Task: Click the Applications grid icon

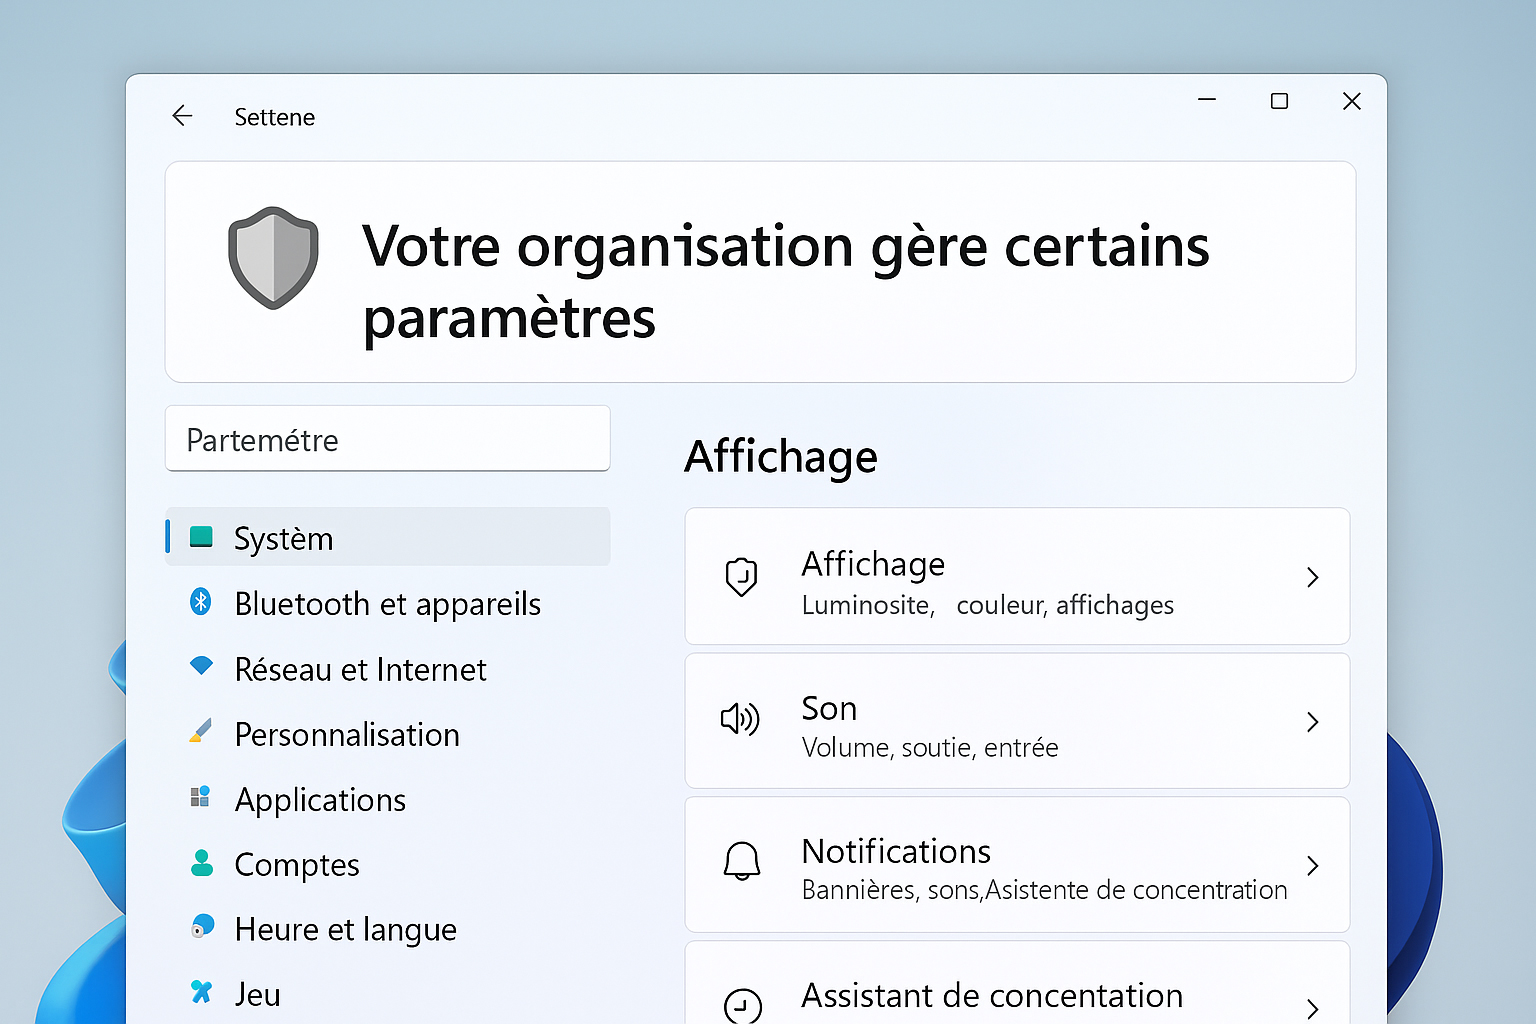Action: pyautogui.click(x=201, y=797)
